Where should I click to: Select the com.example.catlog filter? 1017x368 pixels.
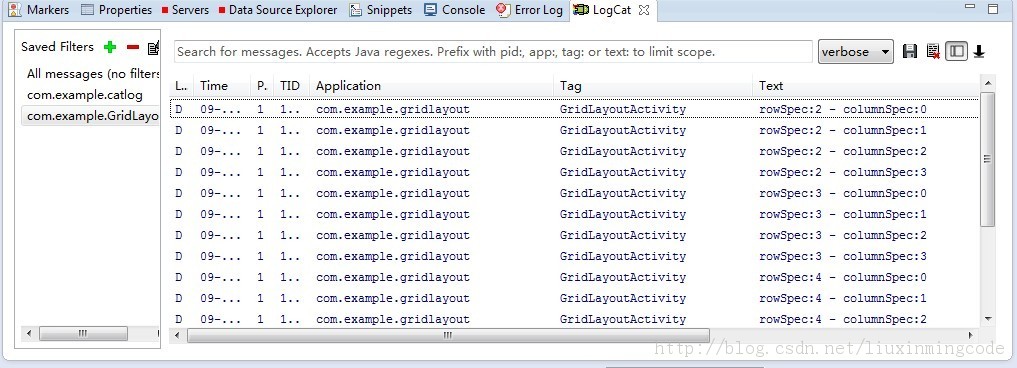(91, 95)
